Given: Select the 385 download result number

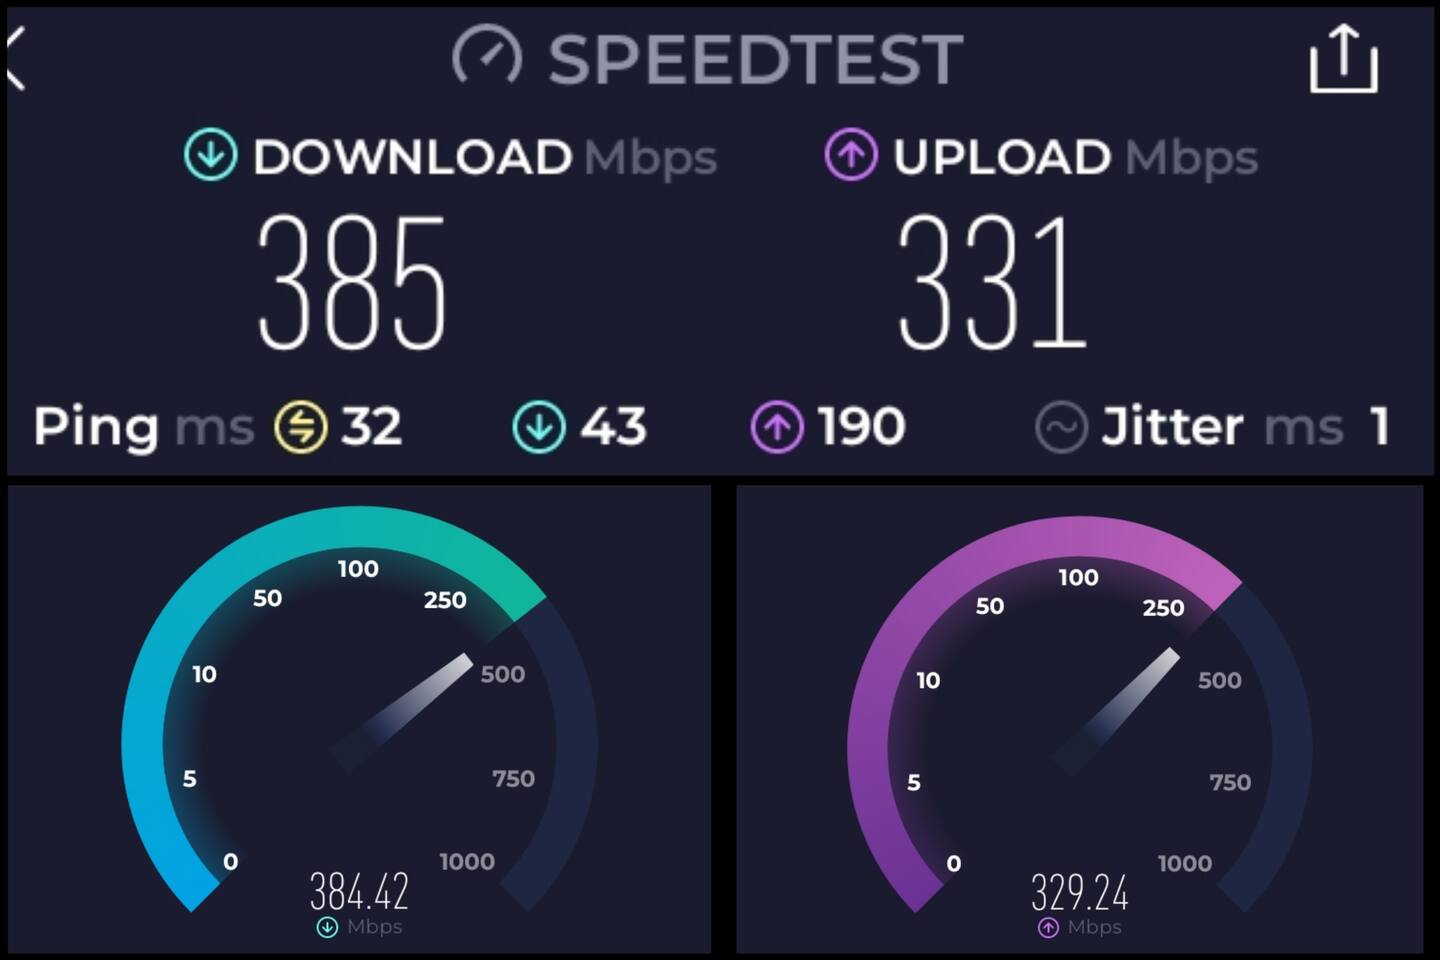Looking at the screenshot, I should (x=352, y=282).
